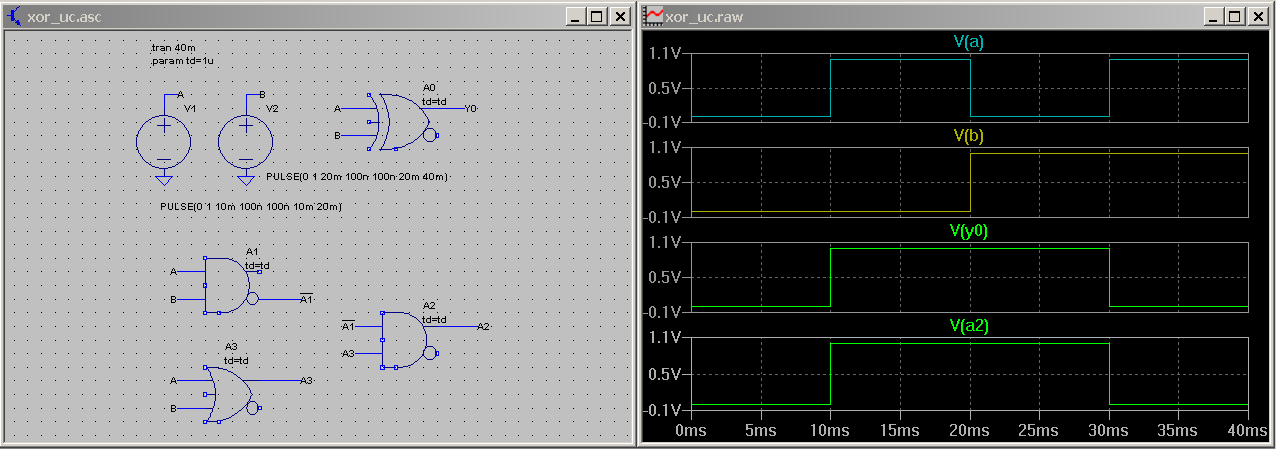
Task: Click the V(y0) trace label
Action: 969,231
